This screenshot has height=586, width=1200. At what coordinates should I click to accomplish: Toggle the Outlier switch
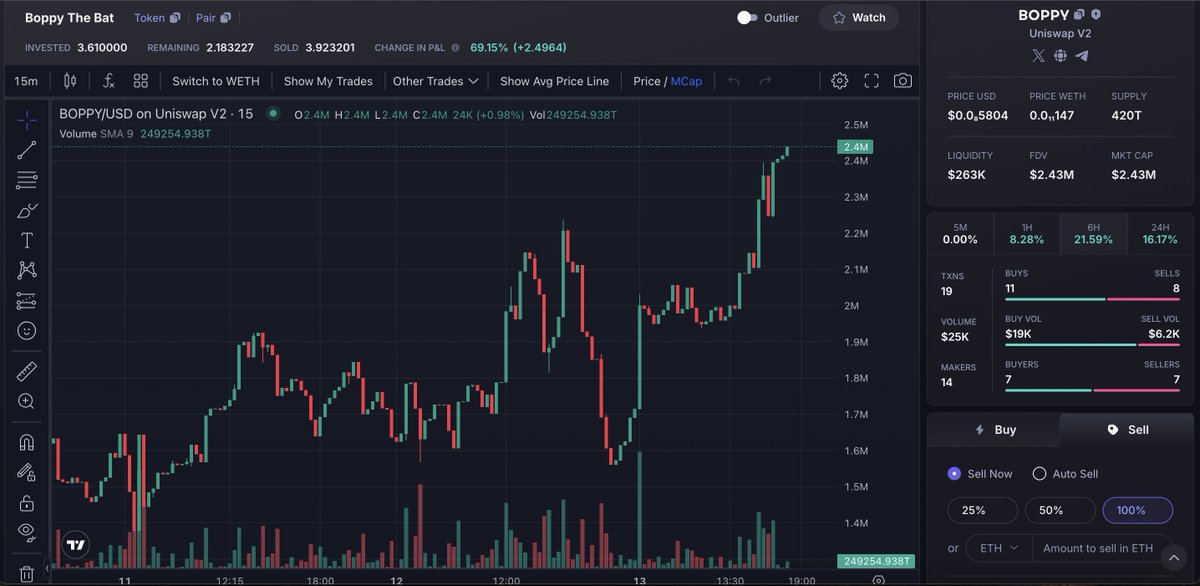coord(747,18)
